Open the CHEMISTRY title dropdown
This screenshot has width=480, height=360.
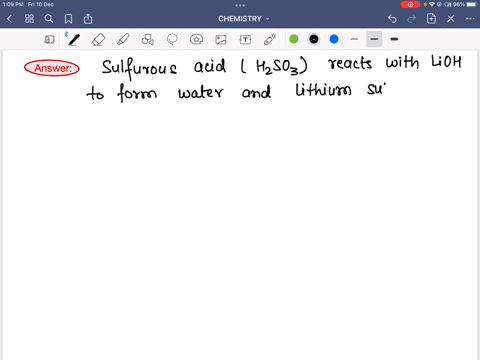point(244,19)
